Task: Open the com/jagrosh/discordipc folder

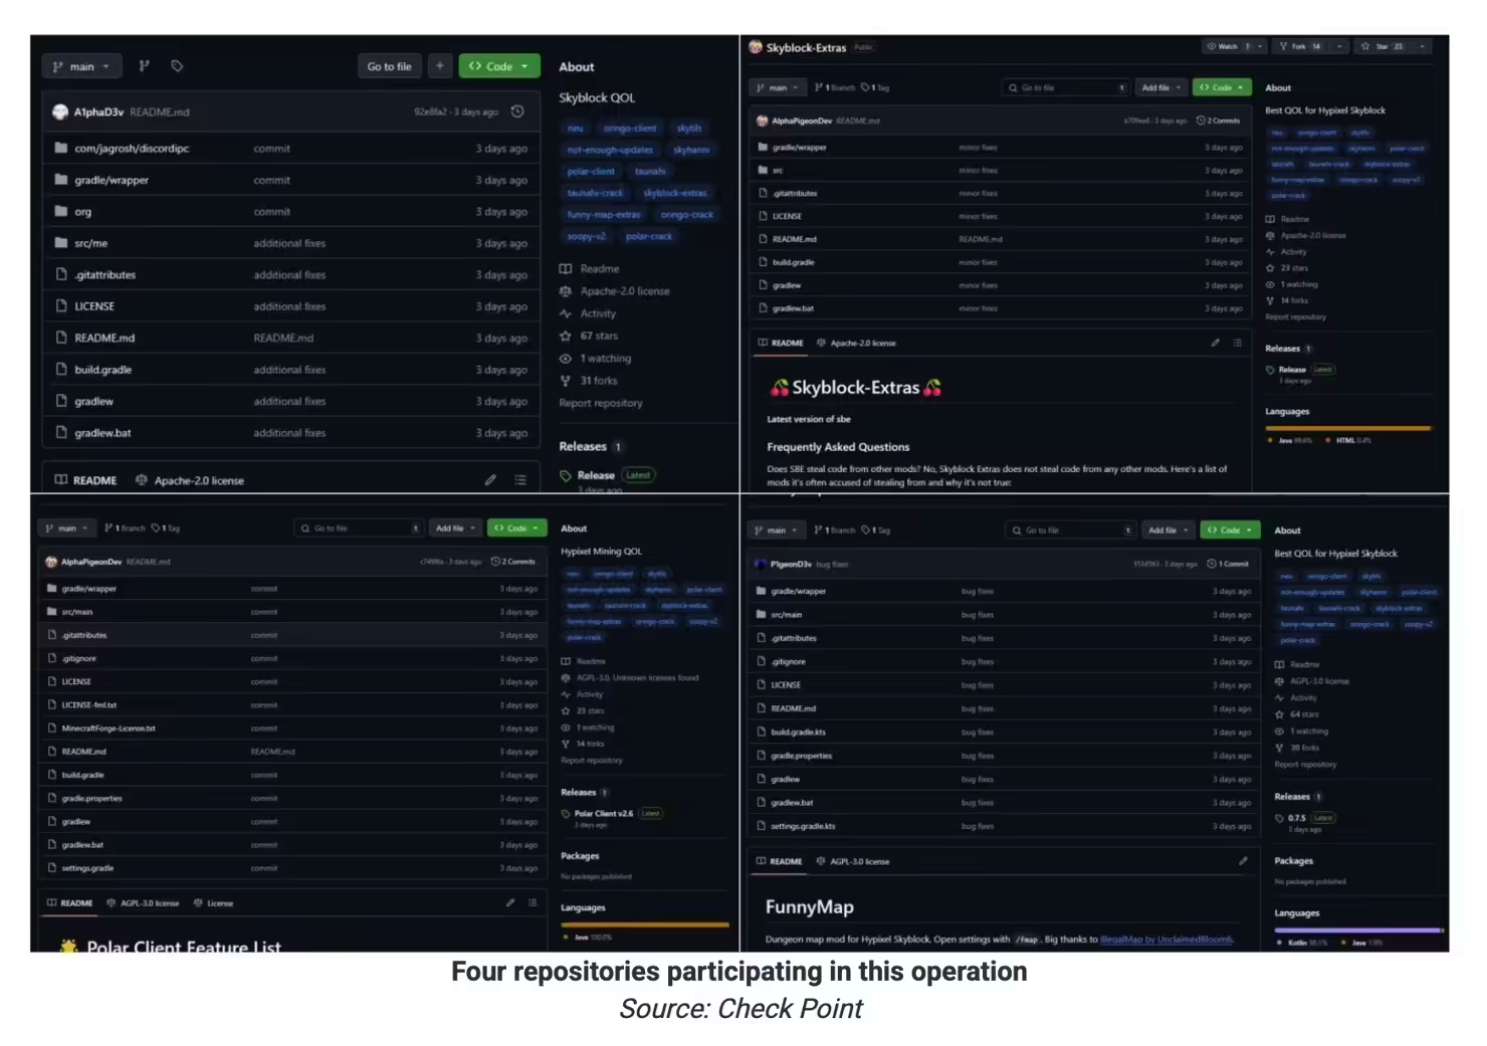Action: 131,148
